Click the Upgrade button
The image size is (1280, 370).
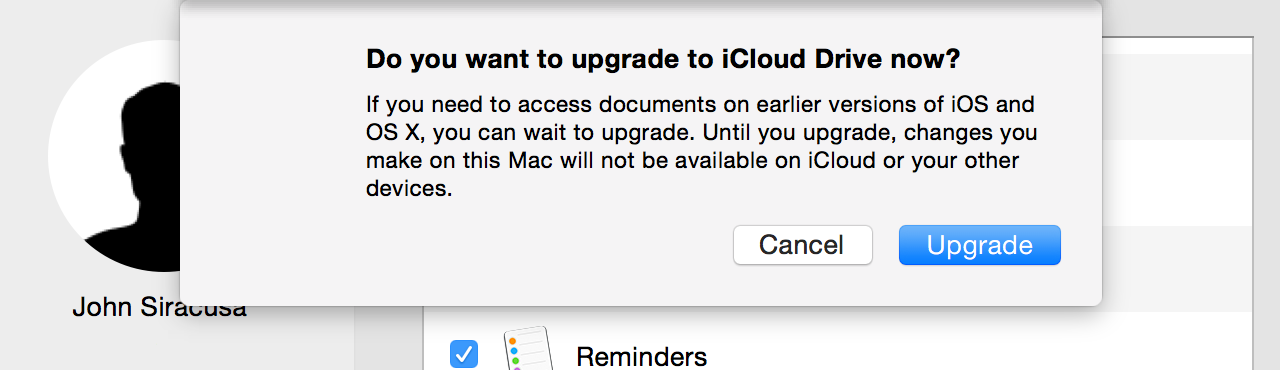click(x=979, y=245)
